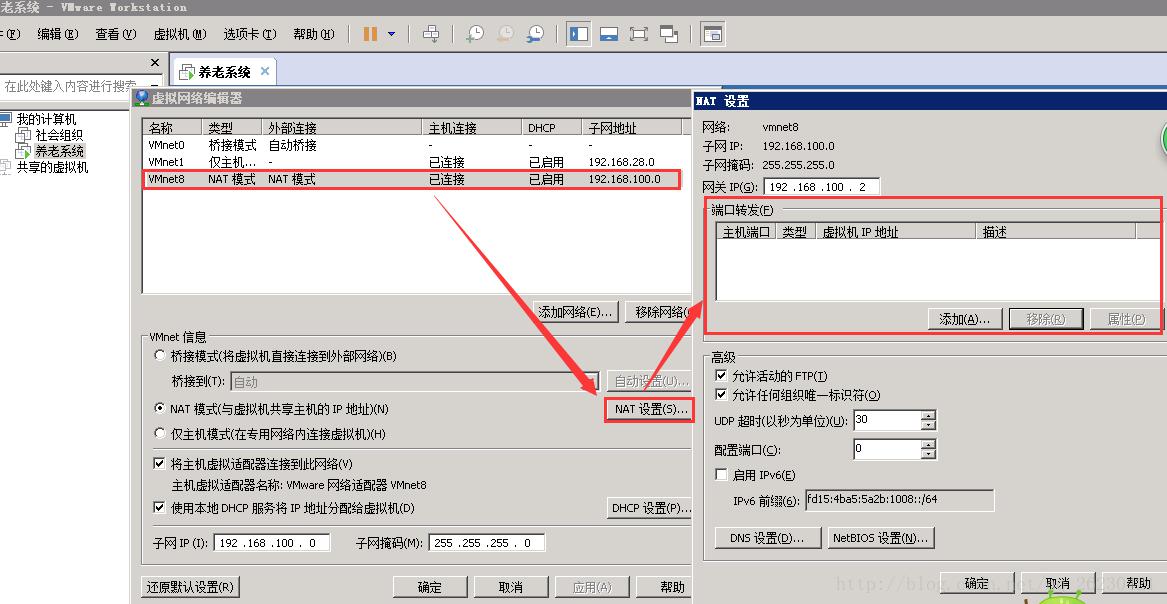
Task: Click the console view icon at toolbar end
Action: [x=712, y=34]
